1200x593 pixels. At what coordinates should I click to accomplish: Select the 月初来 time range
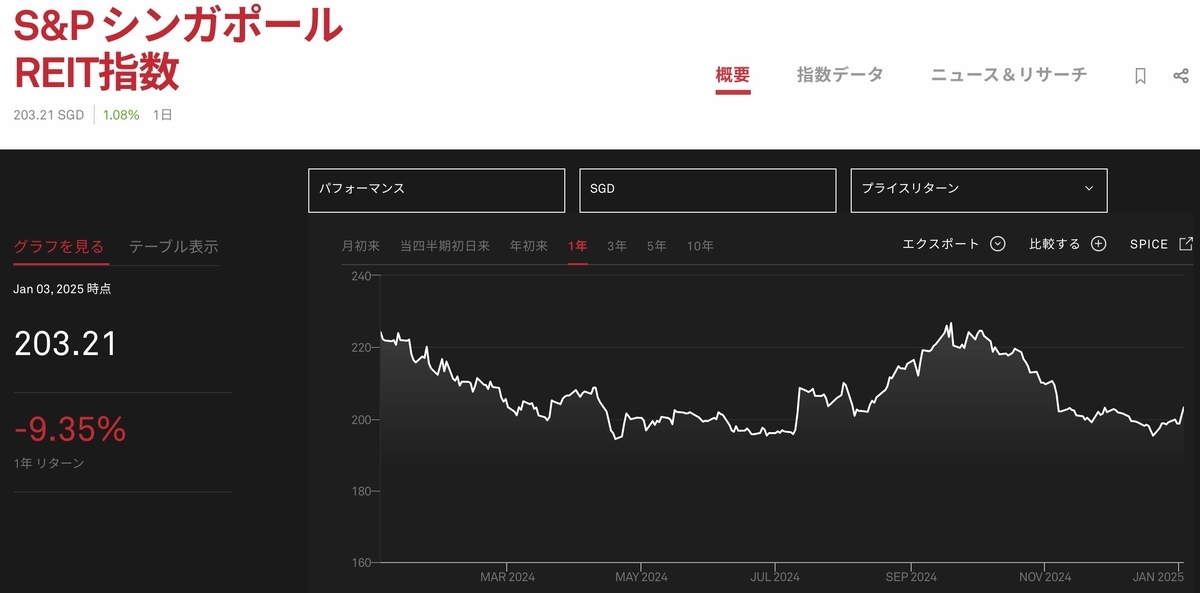point(360,246)
